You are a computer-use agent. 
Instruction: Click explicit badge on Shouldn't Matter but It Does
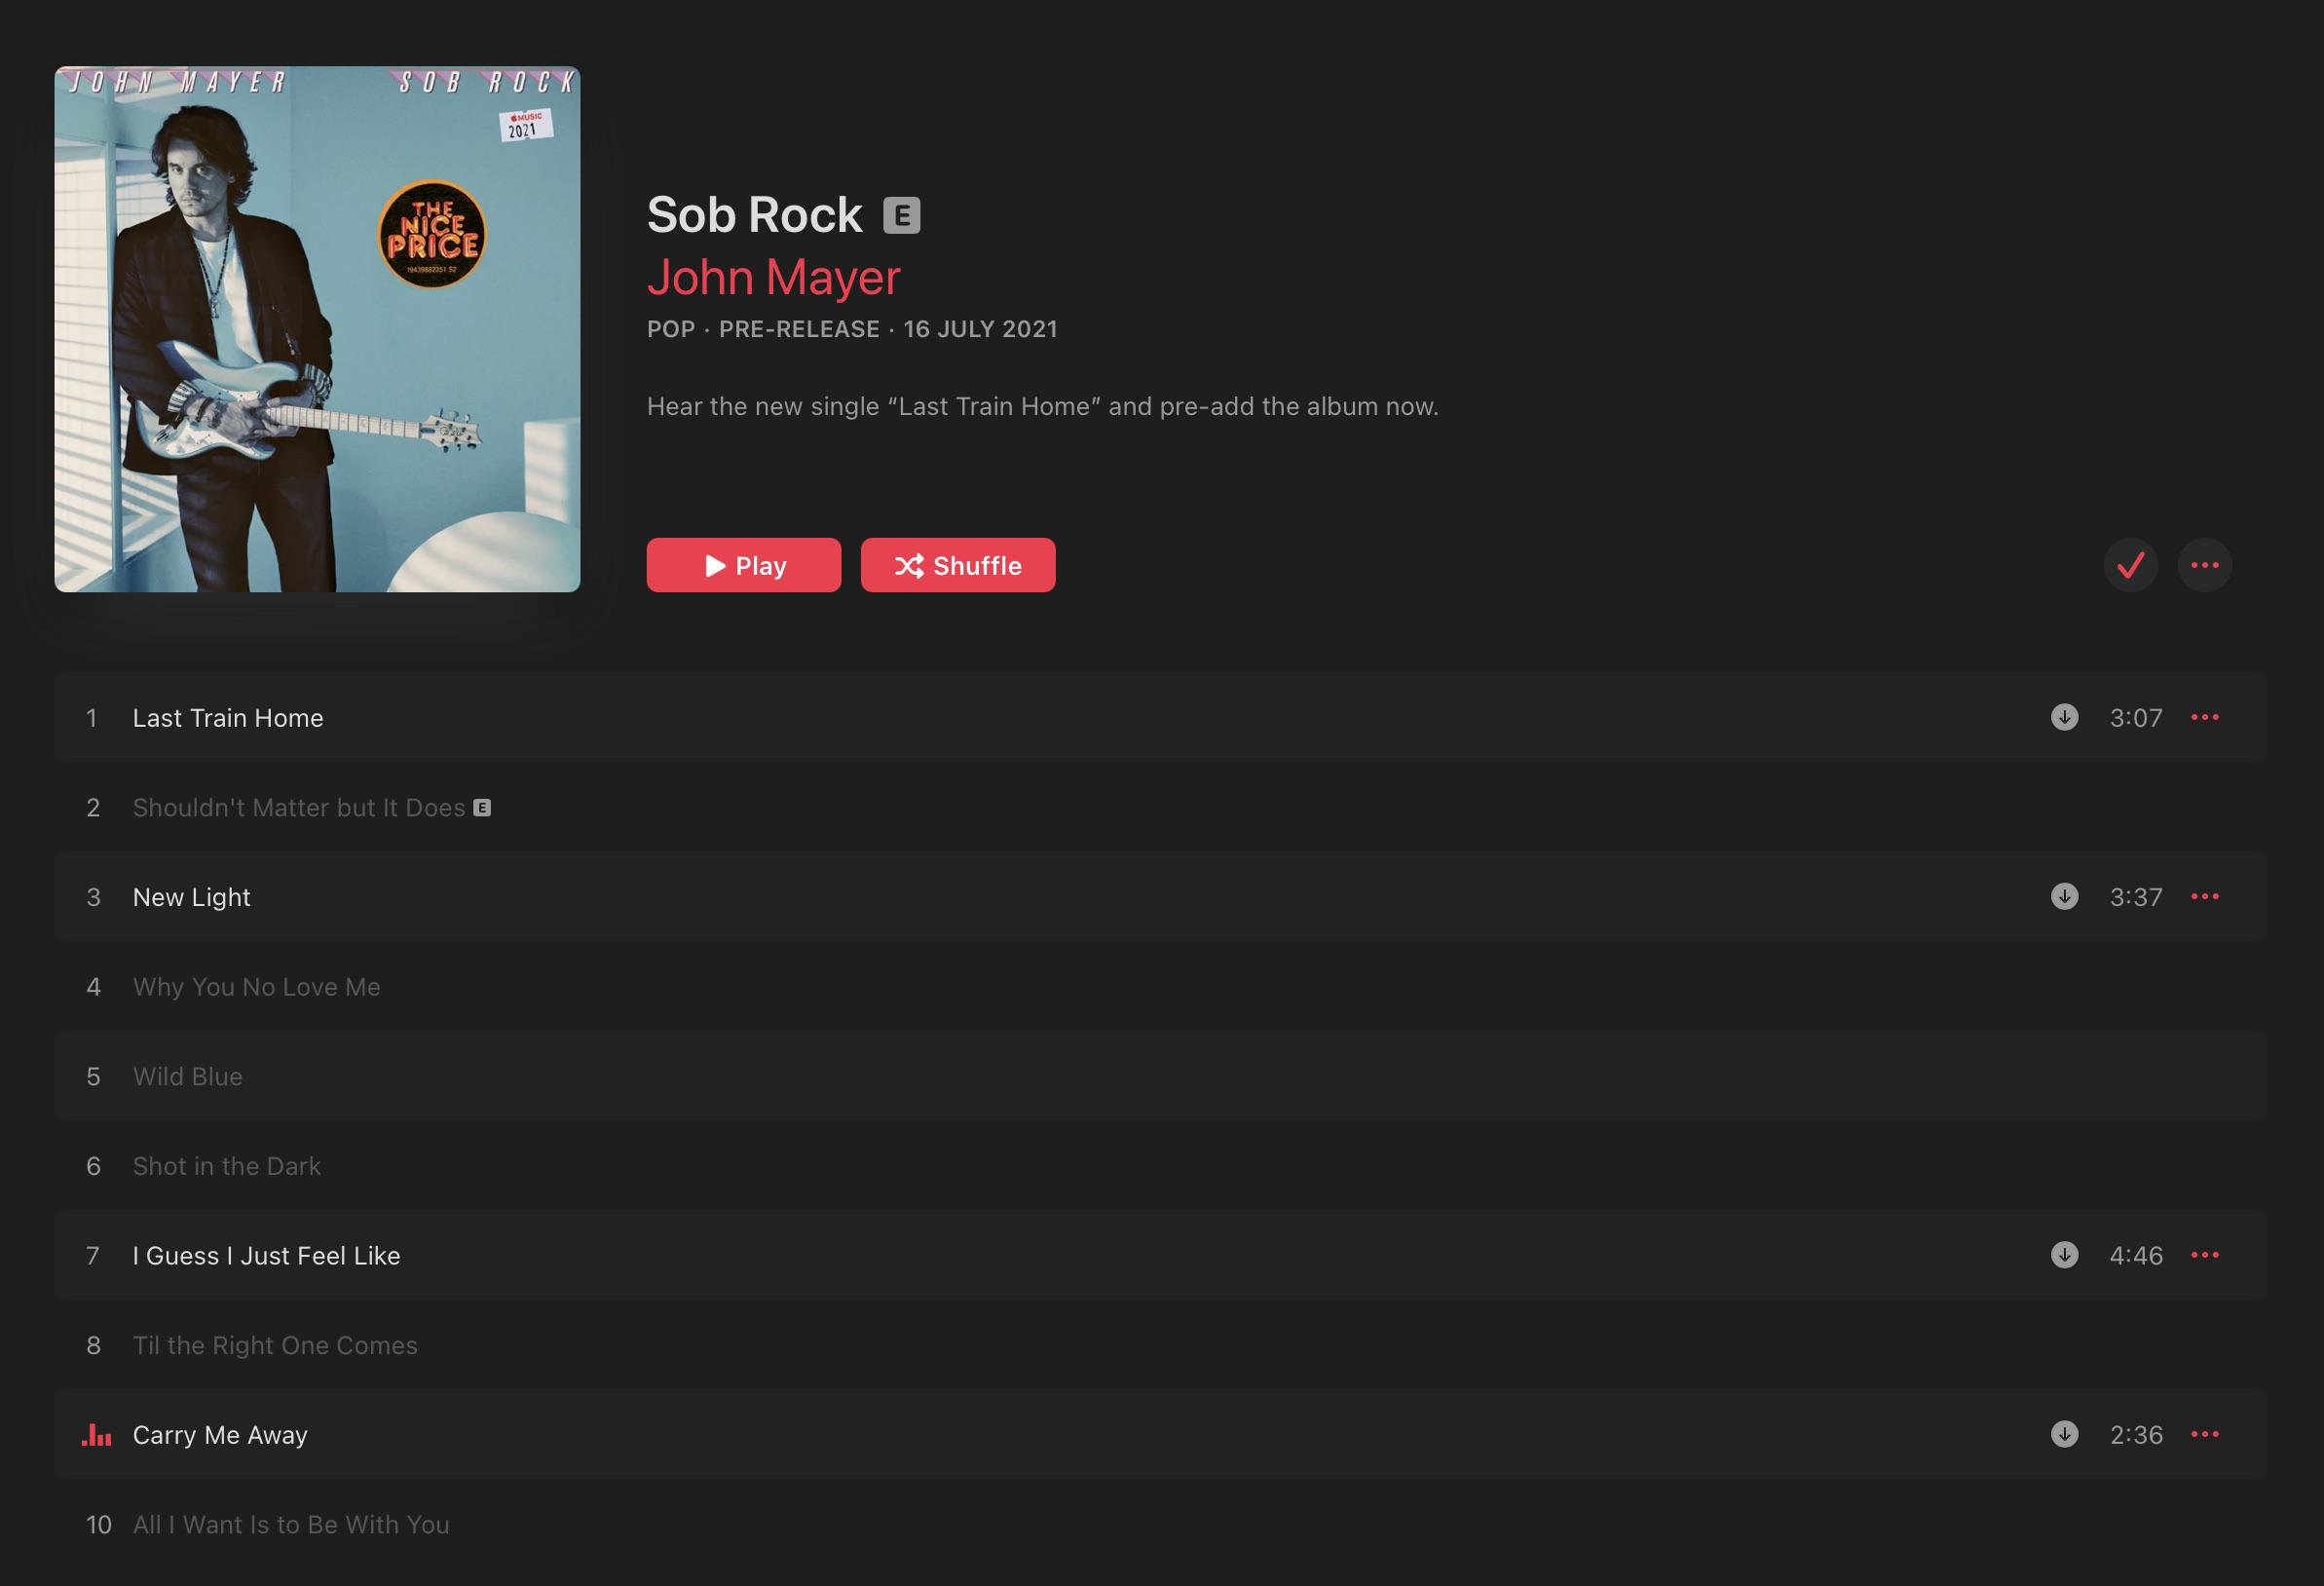click(482, 807)
